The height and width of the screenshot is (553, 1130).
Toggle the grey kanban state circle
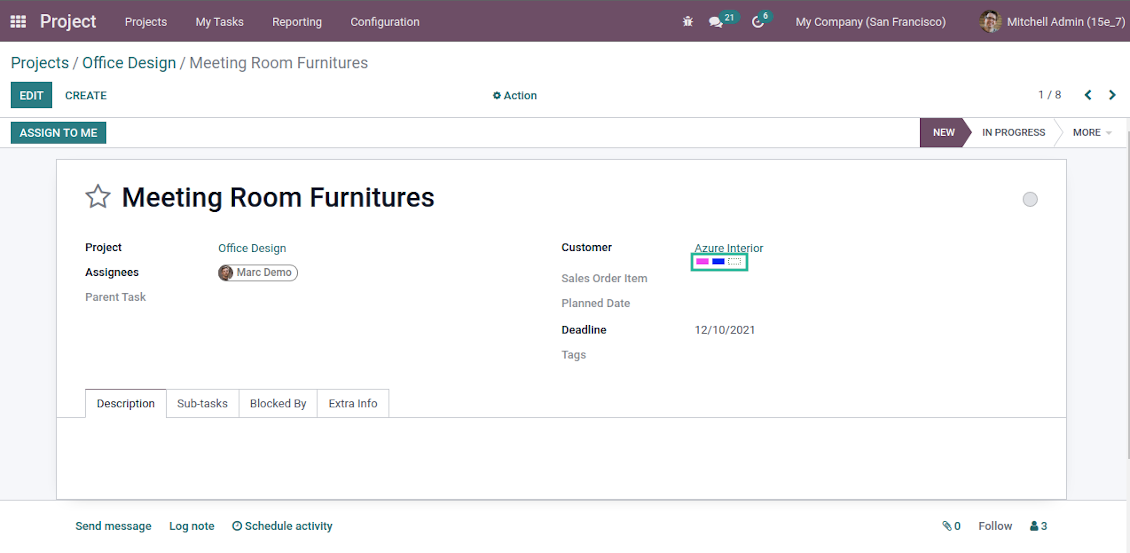1030,199
